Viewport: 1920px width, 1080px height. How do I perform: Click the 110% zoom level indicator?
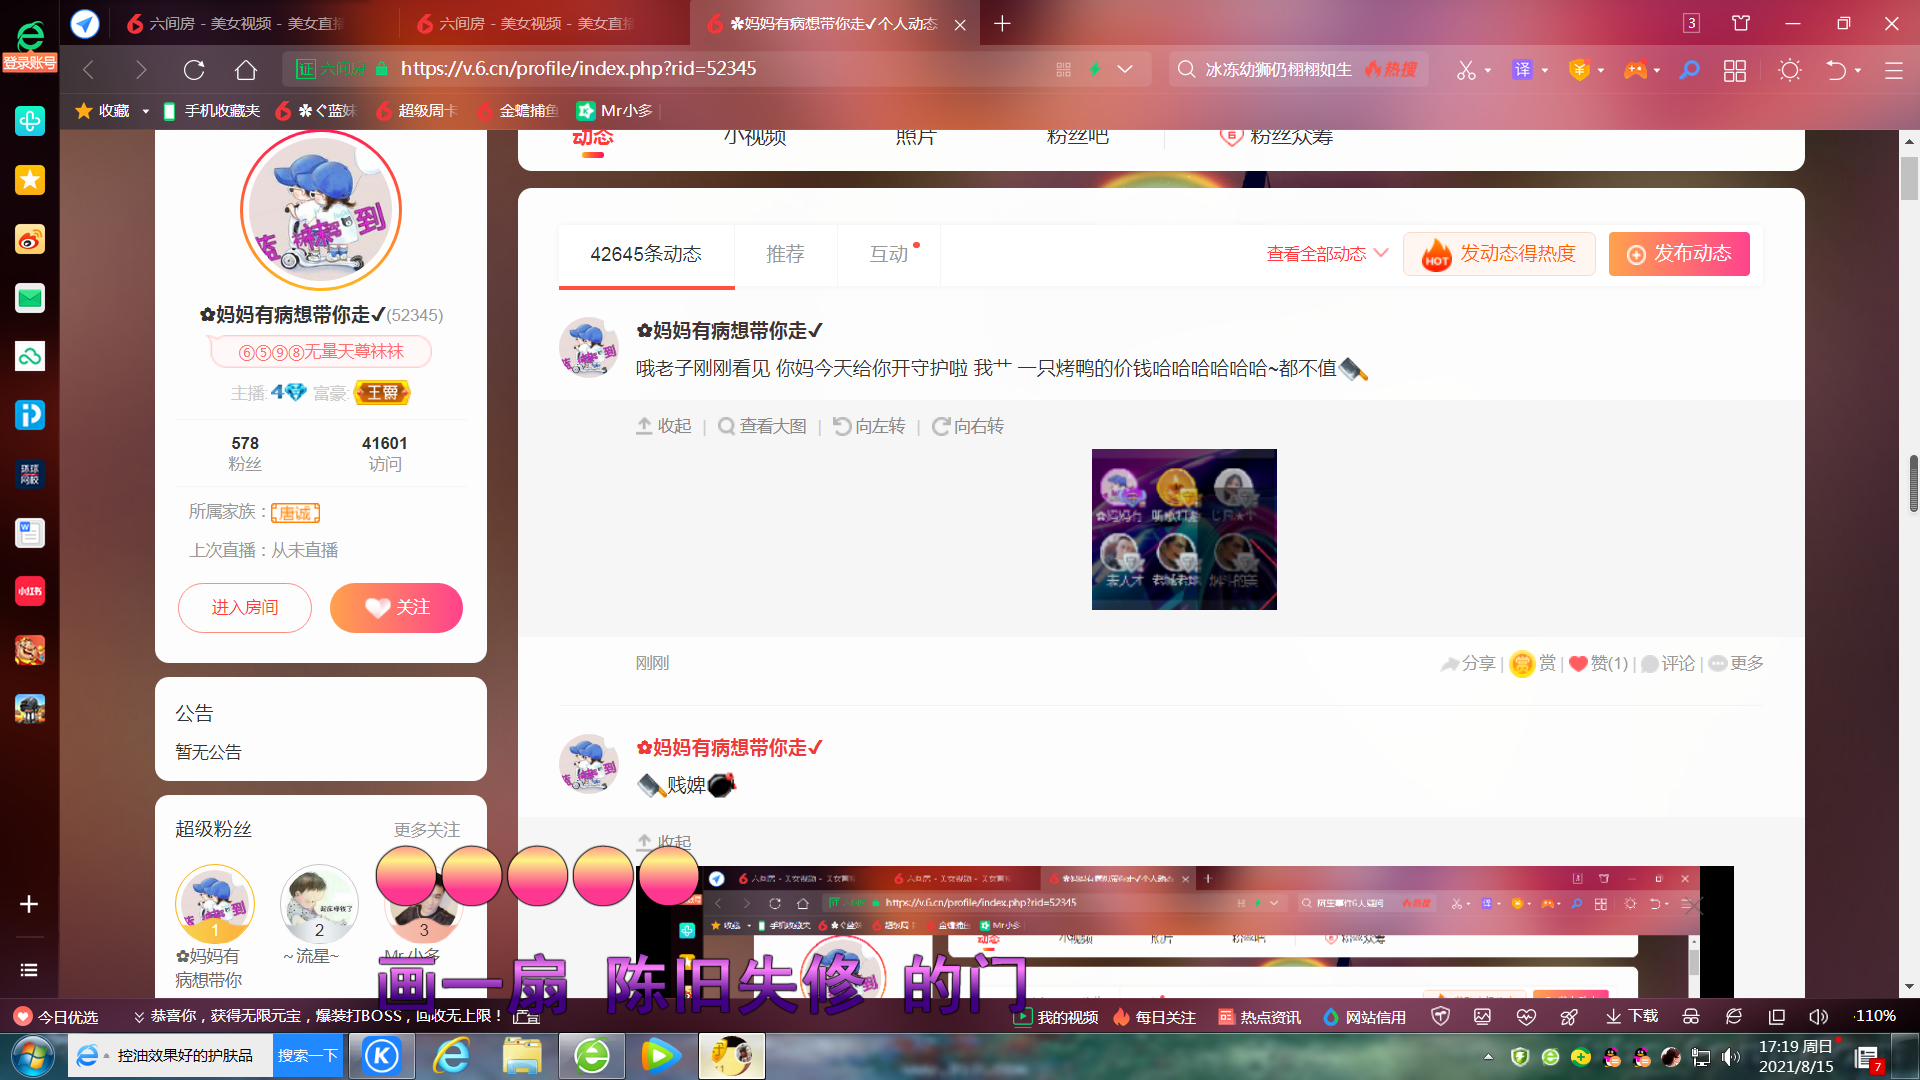tap(1875, 1016)
